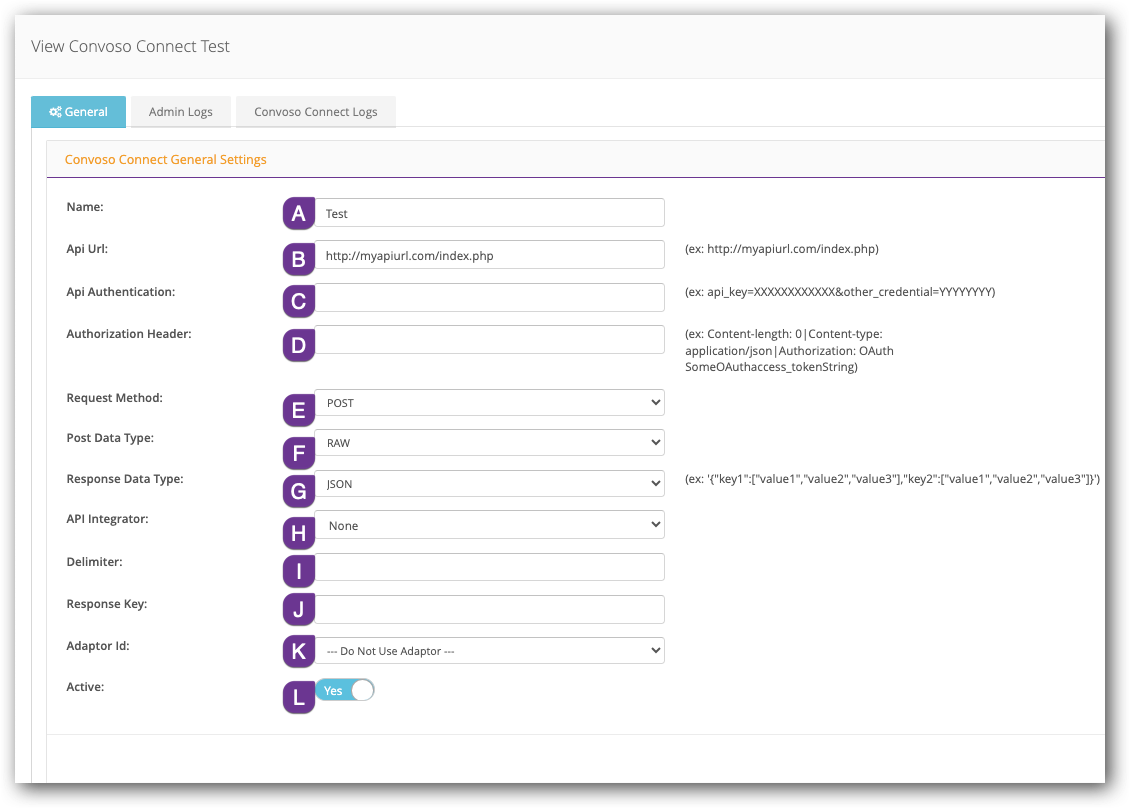Click the Name label
The height and width of the screenshot is (808, 1130).
point(85,207)
